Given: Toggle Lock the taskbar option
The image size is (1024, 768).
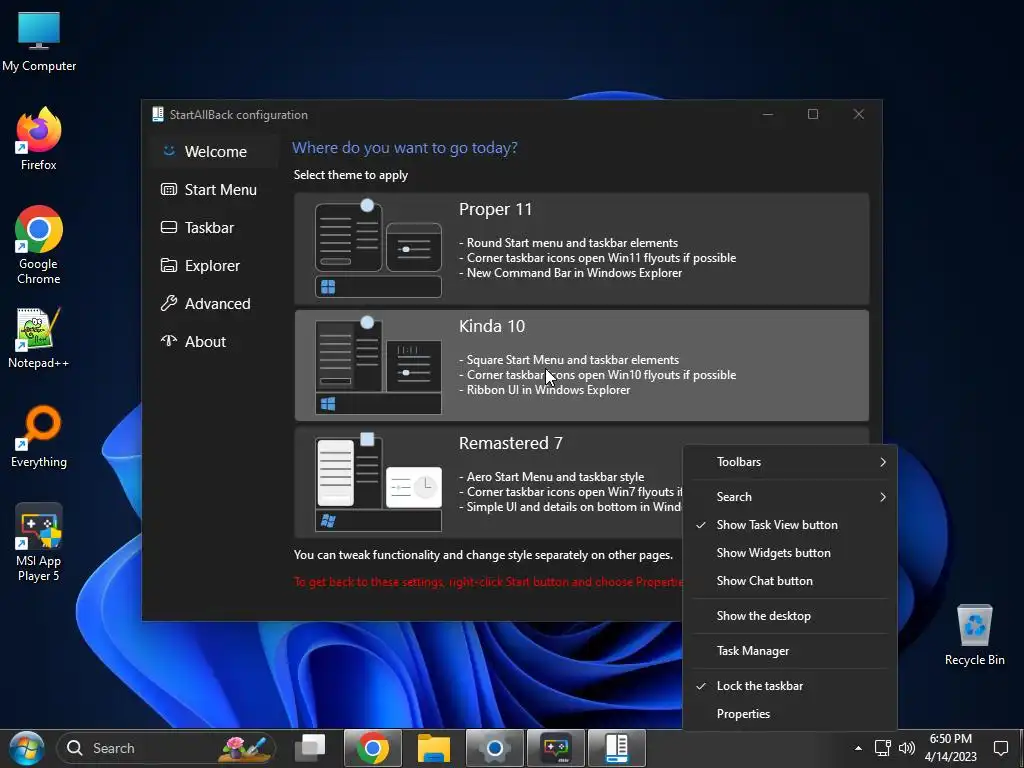Looking at the screenshot, I should click(790, 686).
